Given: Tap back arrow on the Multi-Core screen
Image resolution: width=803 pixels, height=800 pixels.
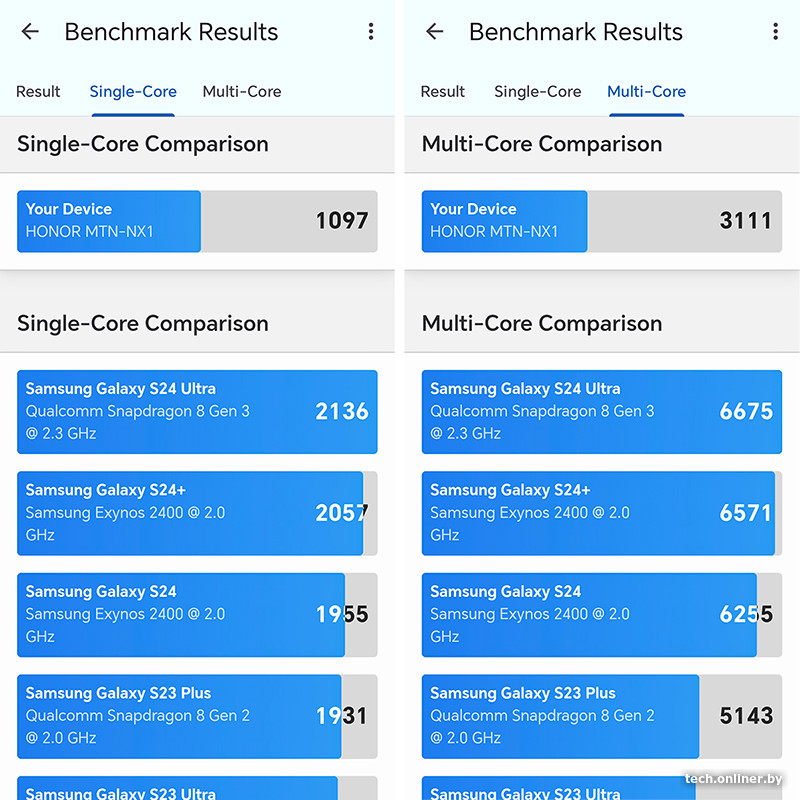Looking at the screenshot, I should (434, 32).
